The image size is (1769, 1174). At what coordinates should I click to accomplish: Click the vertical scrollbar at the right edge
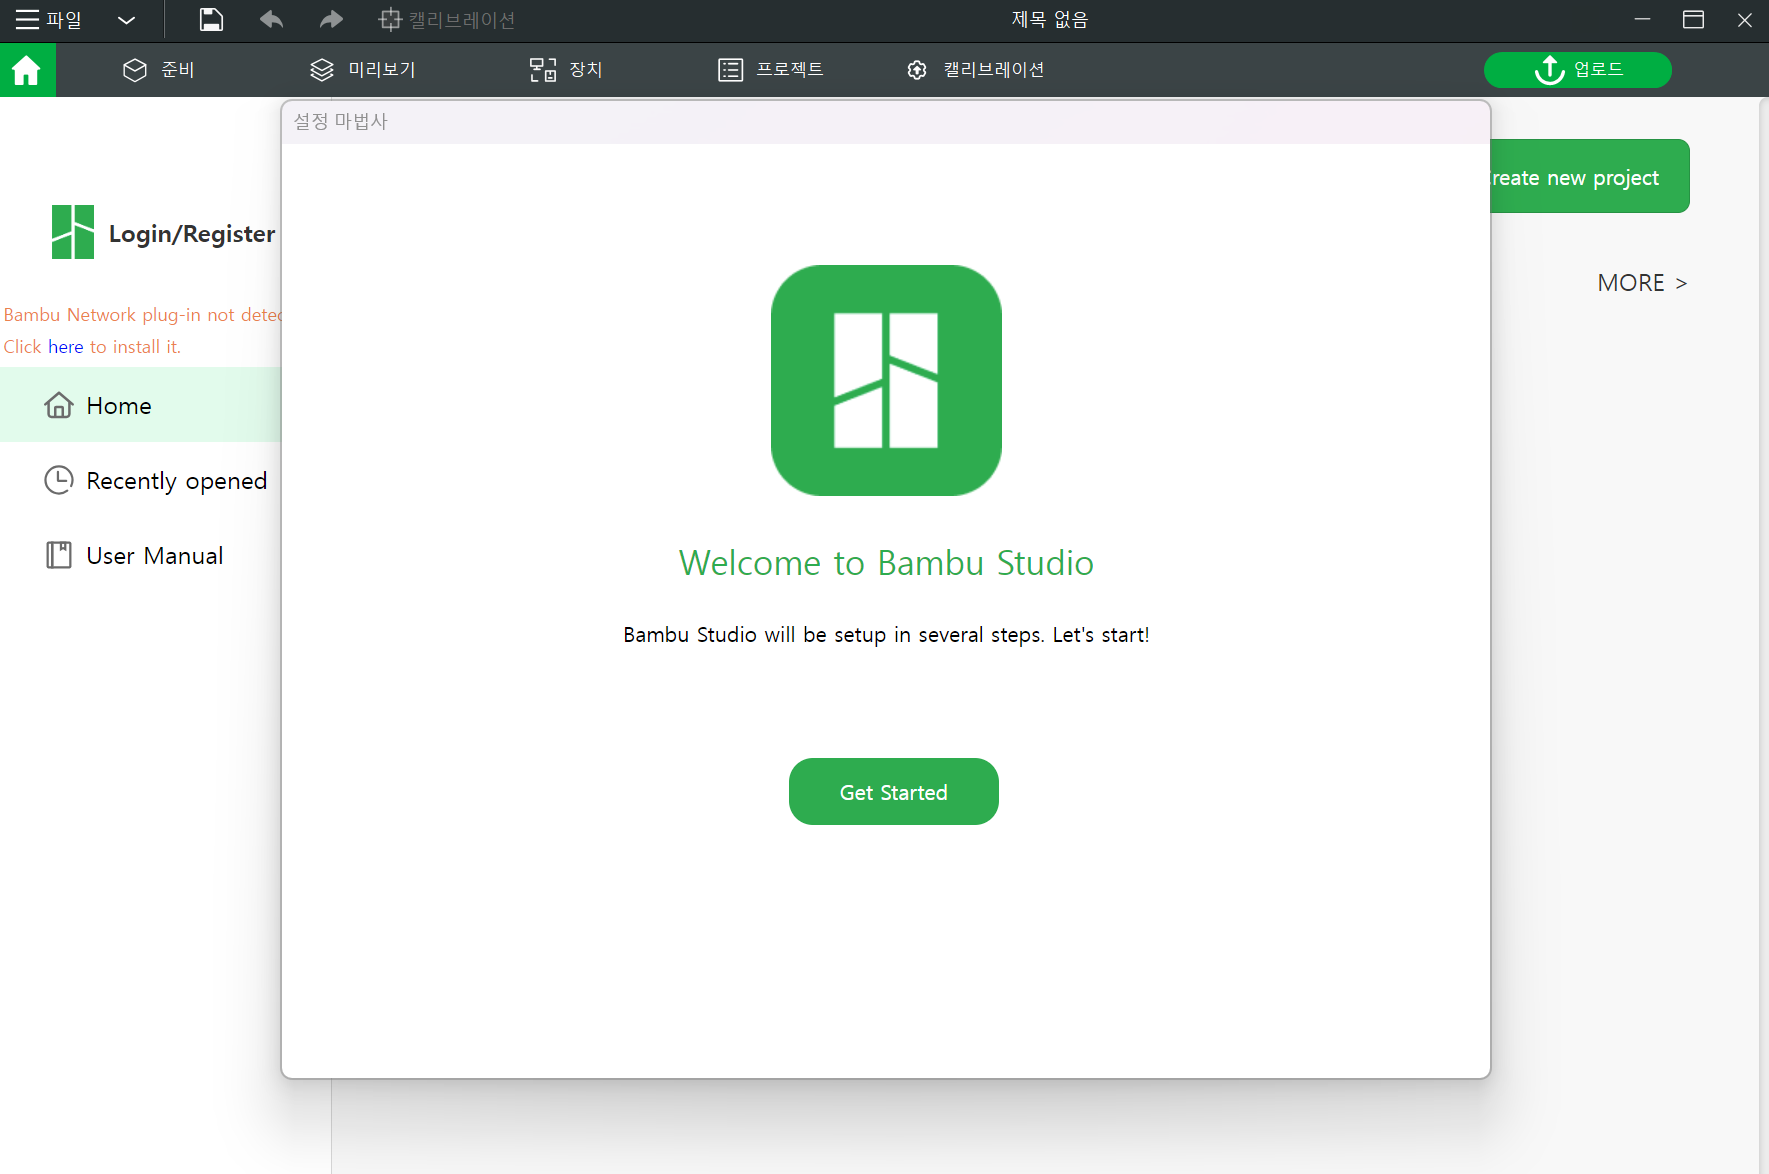click(1764, 635)
